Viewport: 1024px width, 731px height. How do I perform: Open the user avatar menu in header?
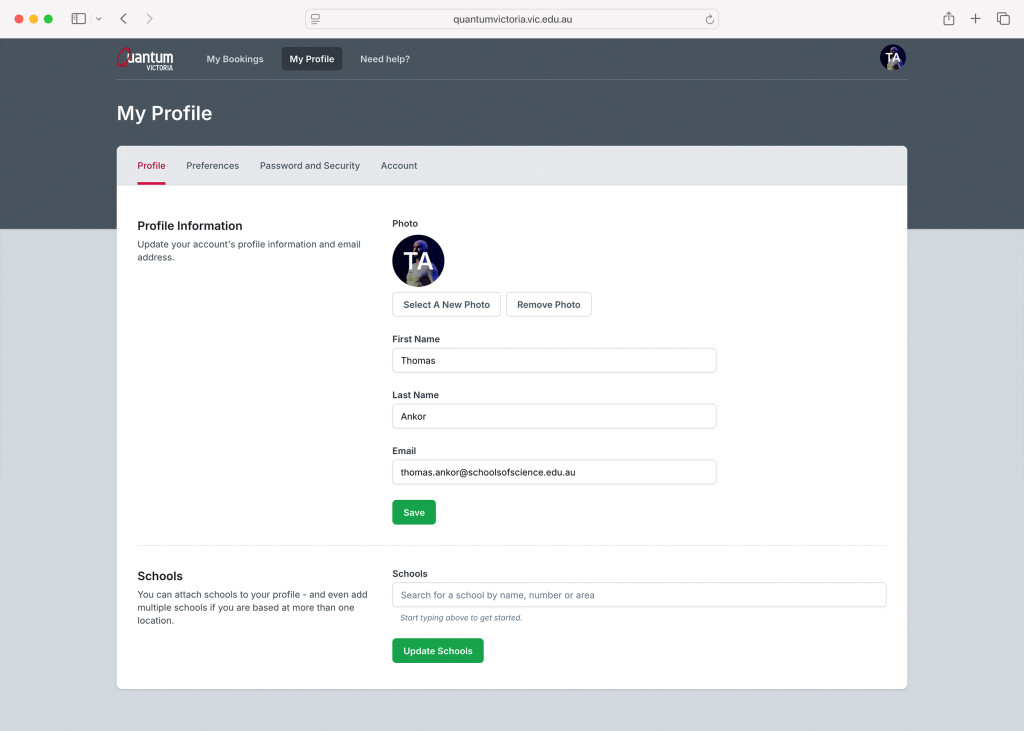pyautogui.click(x=892, y=58)
